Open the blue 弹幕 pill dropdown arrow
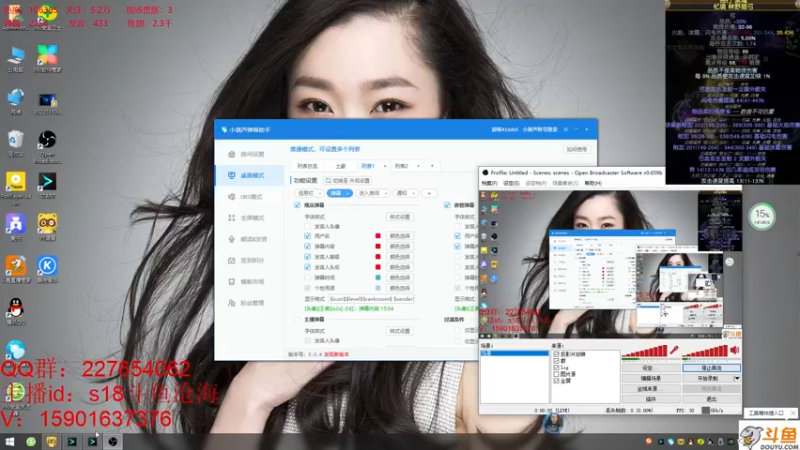The width and height of the screenshot is (800, 450). (347, 193)
